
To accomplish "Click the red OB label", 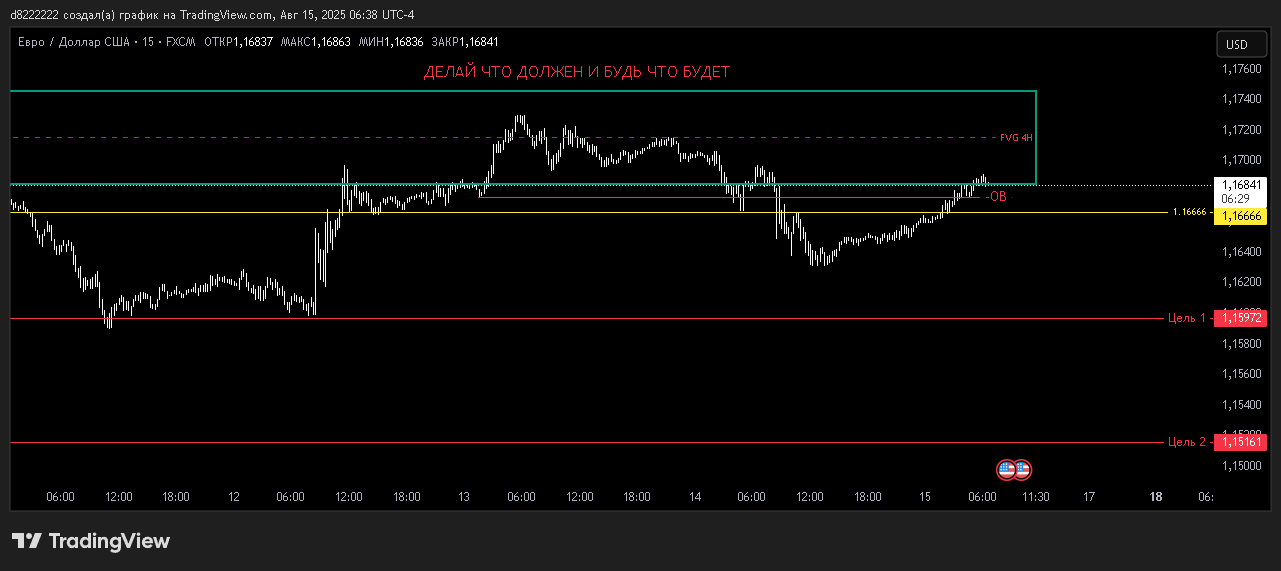I will [x=997, y=197].
